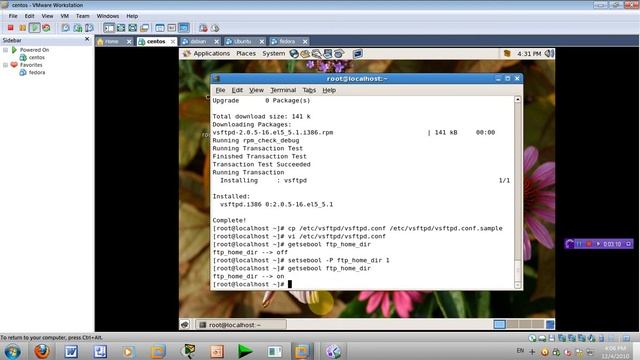Open the GNOME Applications menu

[x=211, y=53]
